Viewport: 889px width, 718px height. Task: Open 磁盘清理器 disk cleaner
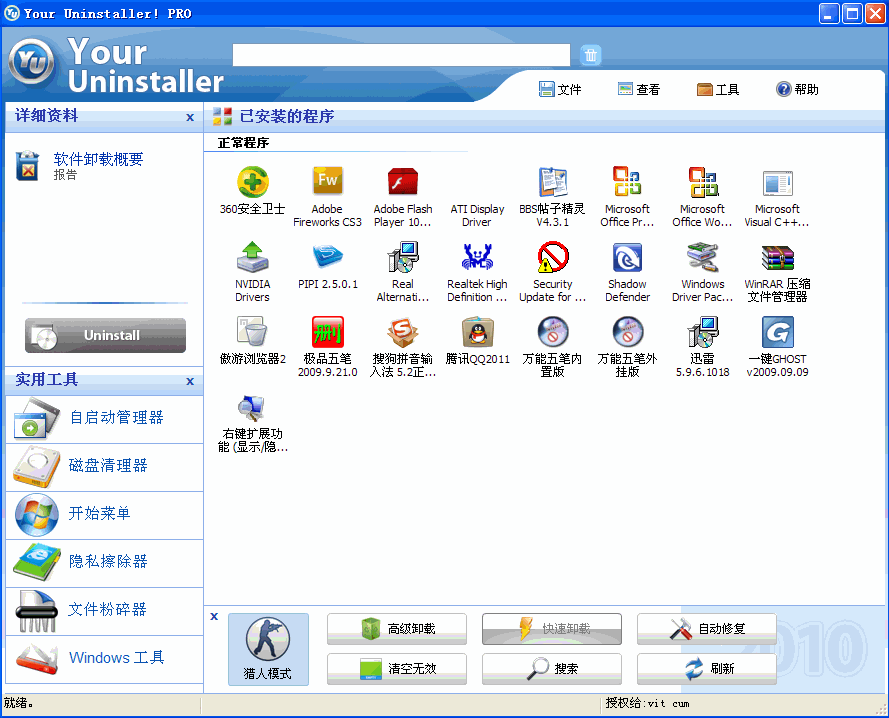pyautogui.click(x=104, y=467)
